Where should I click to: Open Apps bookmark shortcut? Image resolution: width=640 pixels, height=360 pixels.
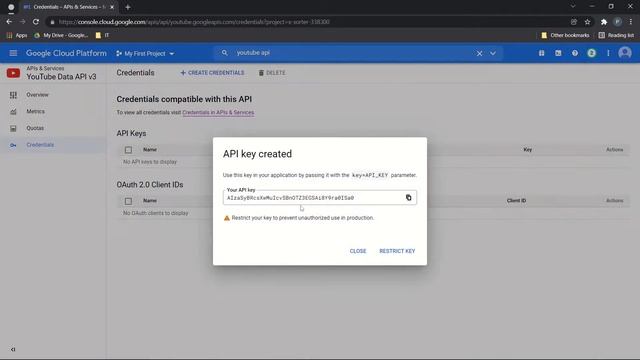click(17, 36)
